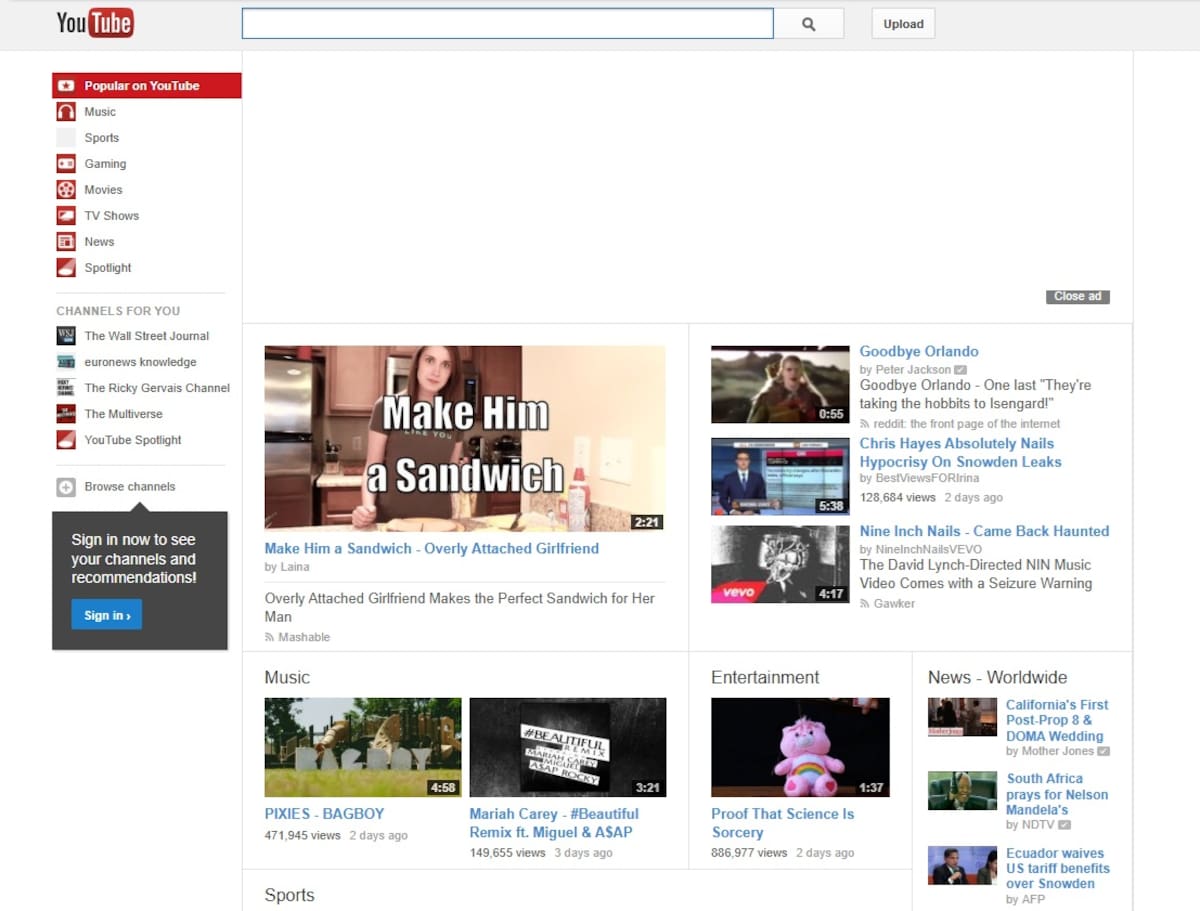Click the Nine Inch Nails vevo thumbnail

point(780,565)
